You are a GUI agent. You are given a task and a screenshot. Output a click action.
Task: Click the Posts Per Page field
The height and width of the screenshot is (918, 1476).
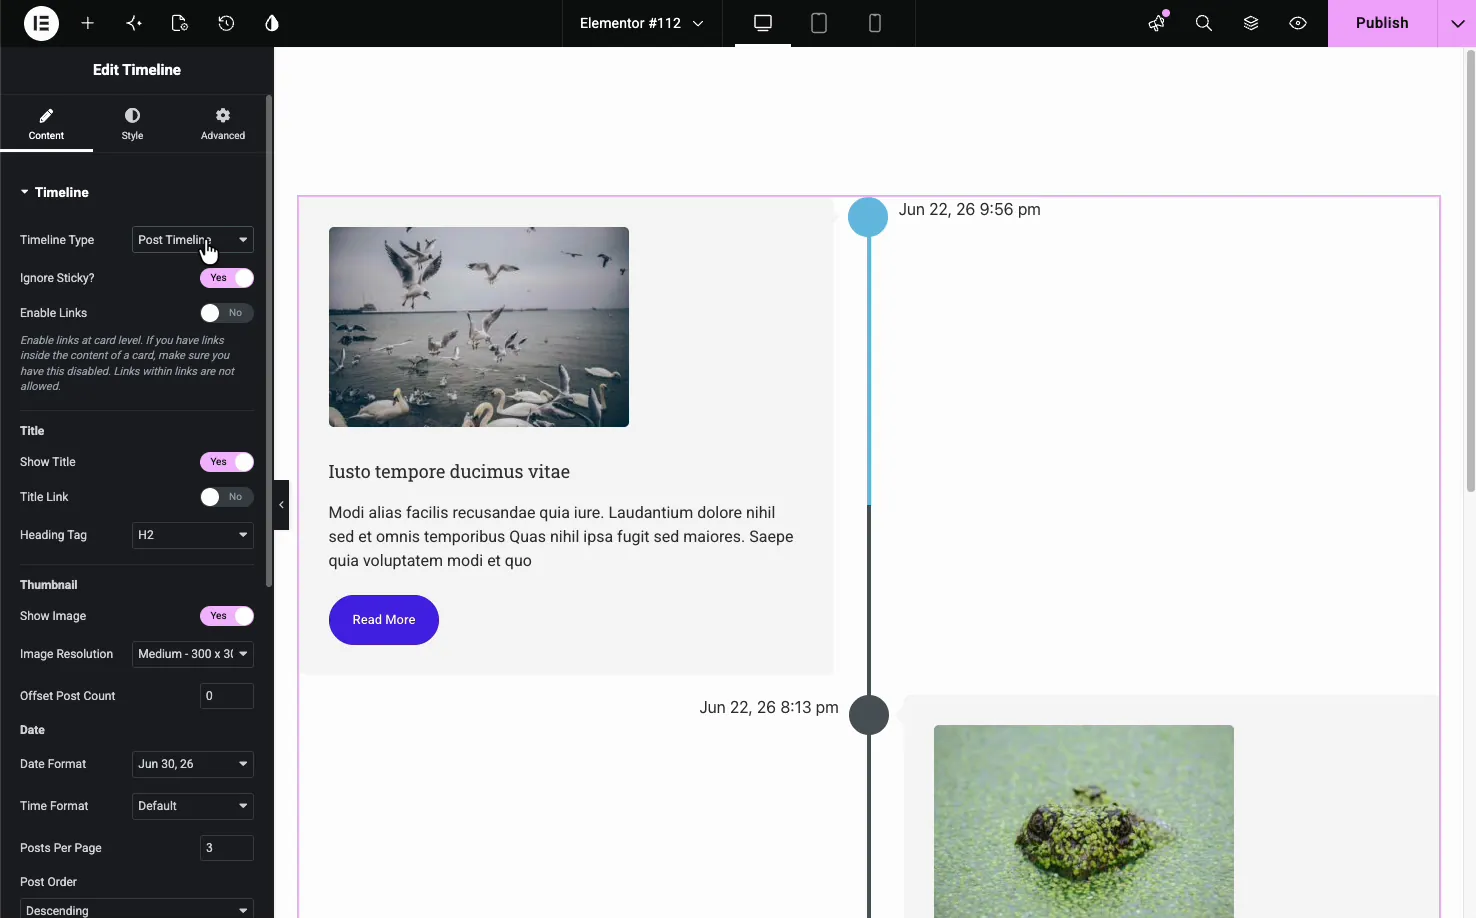227,848
